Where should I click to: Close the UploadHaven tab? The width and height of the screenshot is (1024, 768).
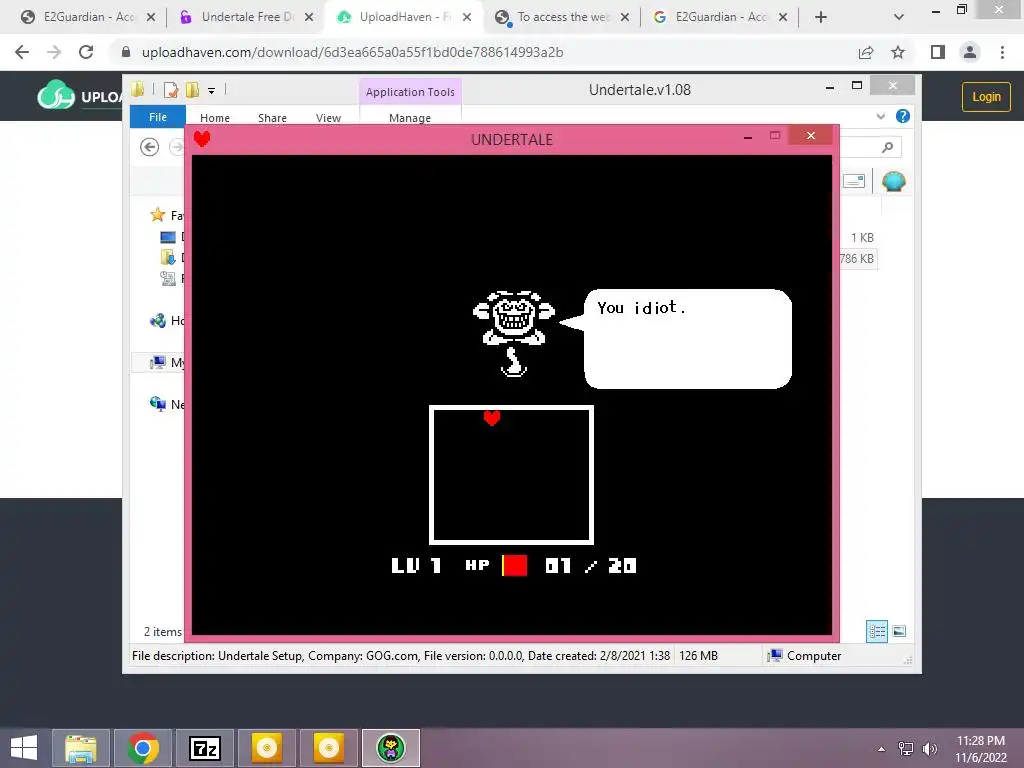467,17
